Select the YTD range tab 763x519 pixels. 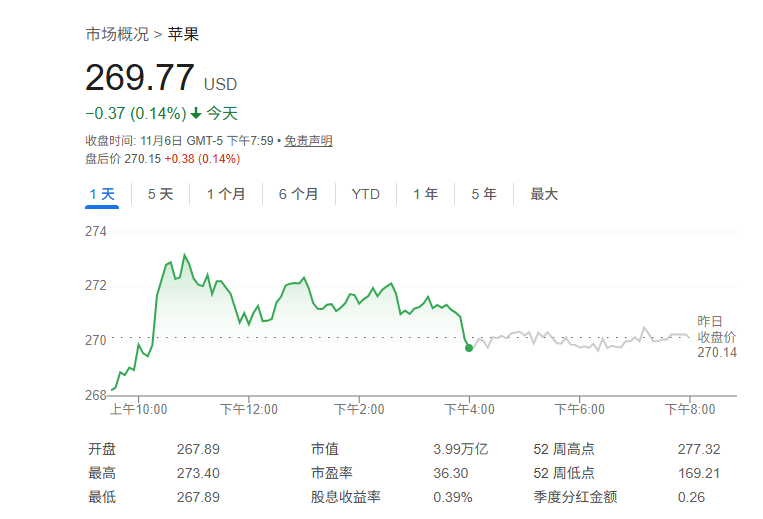pyautogui.click(x=365, y=195)
